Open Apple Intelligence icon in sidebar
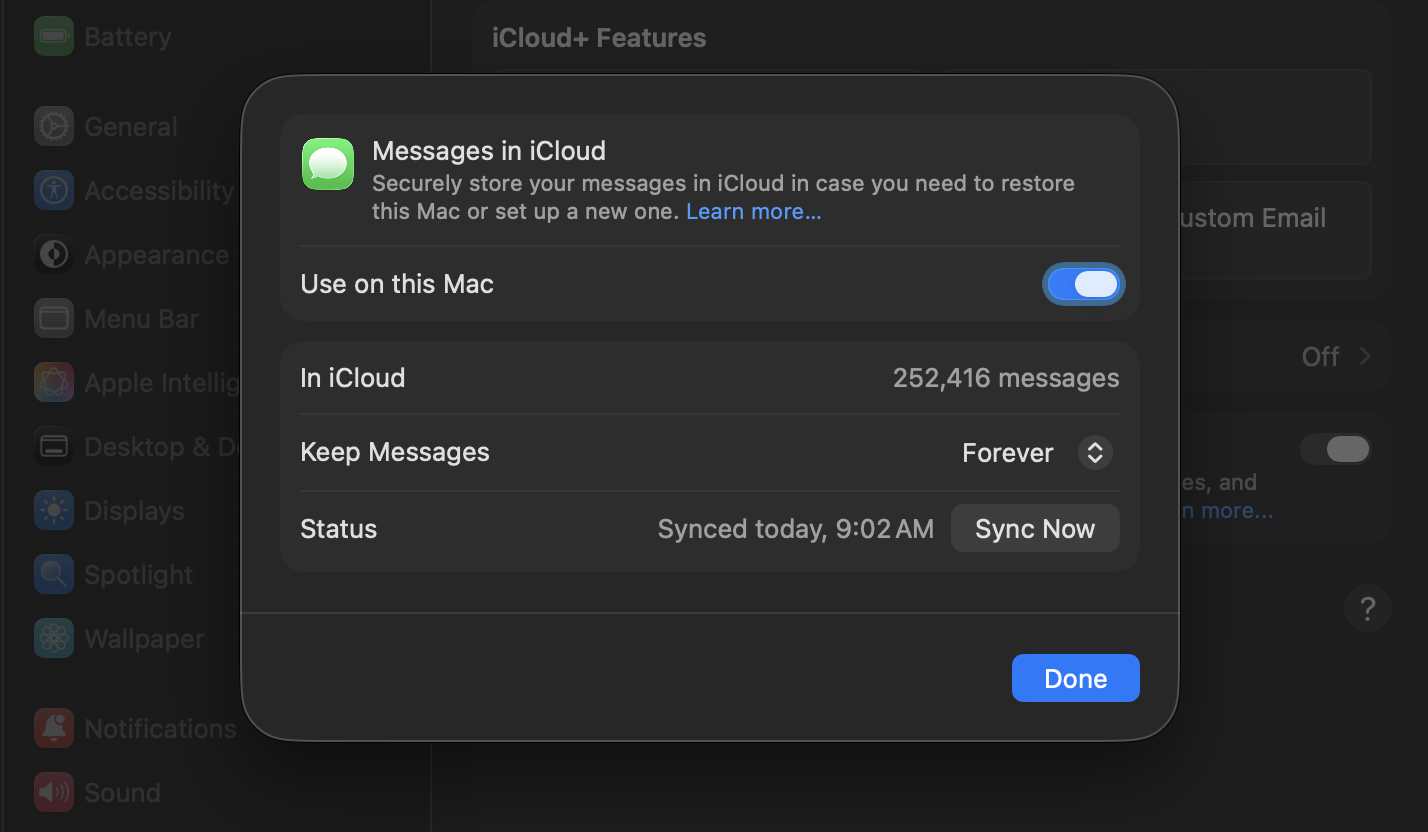The height and width of the screenshot is (832, 1428). pyautogui.click(x=54, y=383)
